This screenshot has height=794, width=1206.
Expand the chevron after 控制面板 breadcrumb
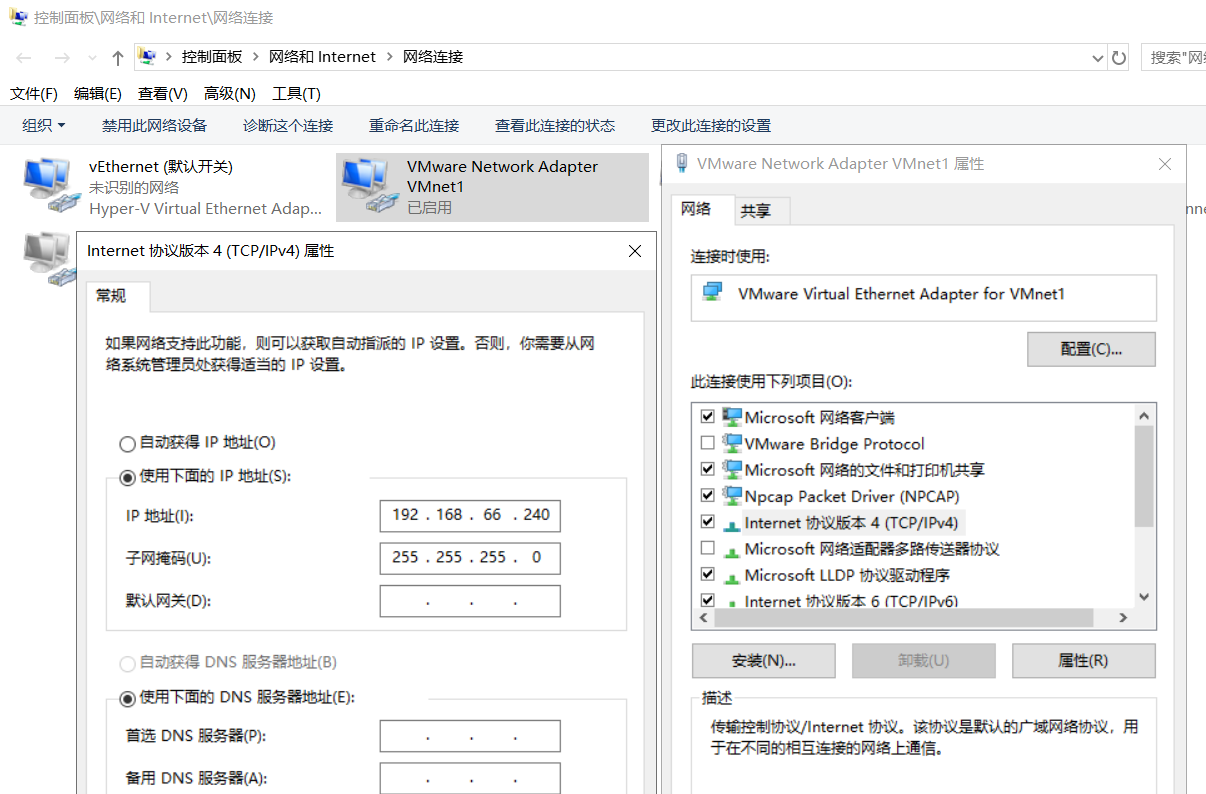[256, 57]
